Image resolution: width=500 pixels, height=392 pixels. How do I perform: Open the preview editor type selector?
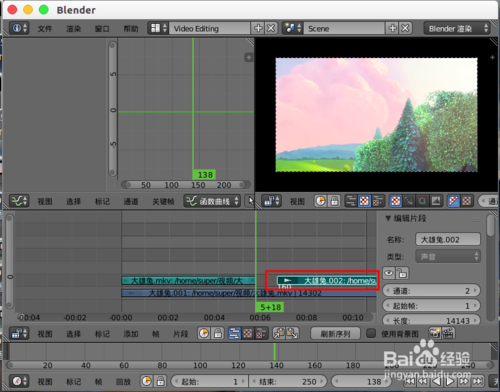tap(272, 201)
